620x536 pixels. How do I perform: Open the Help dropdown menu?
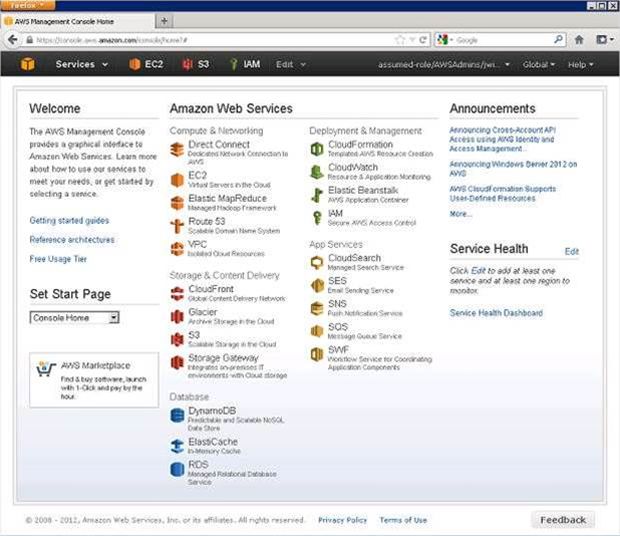(580, 64)
